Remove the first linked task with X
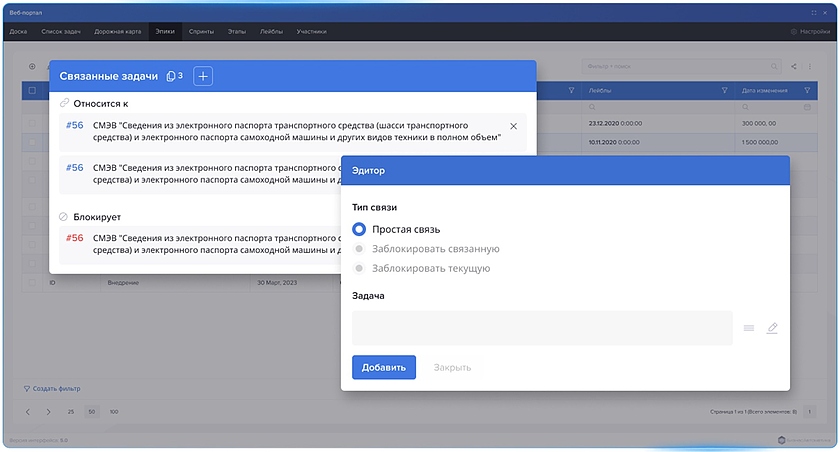 (x=513, y=126)
